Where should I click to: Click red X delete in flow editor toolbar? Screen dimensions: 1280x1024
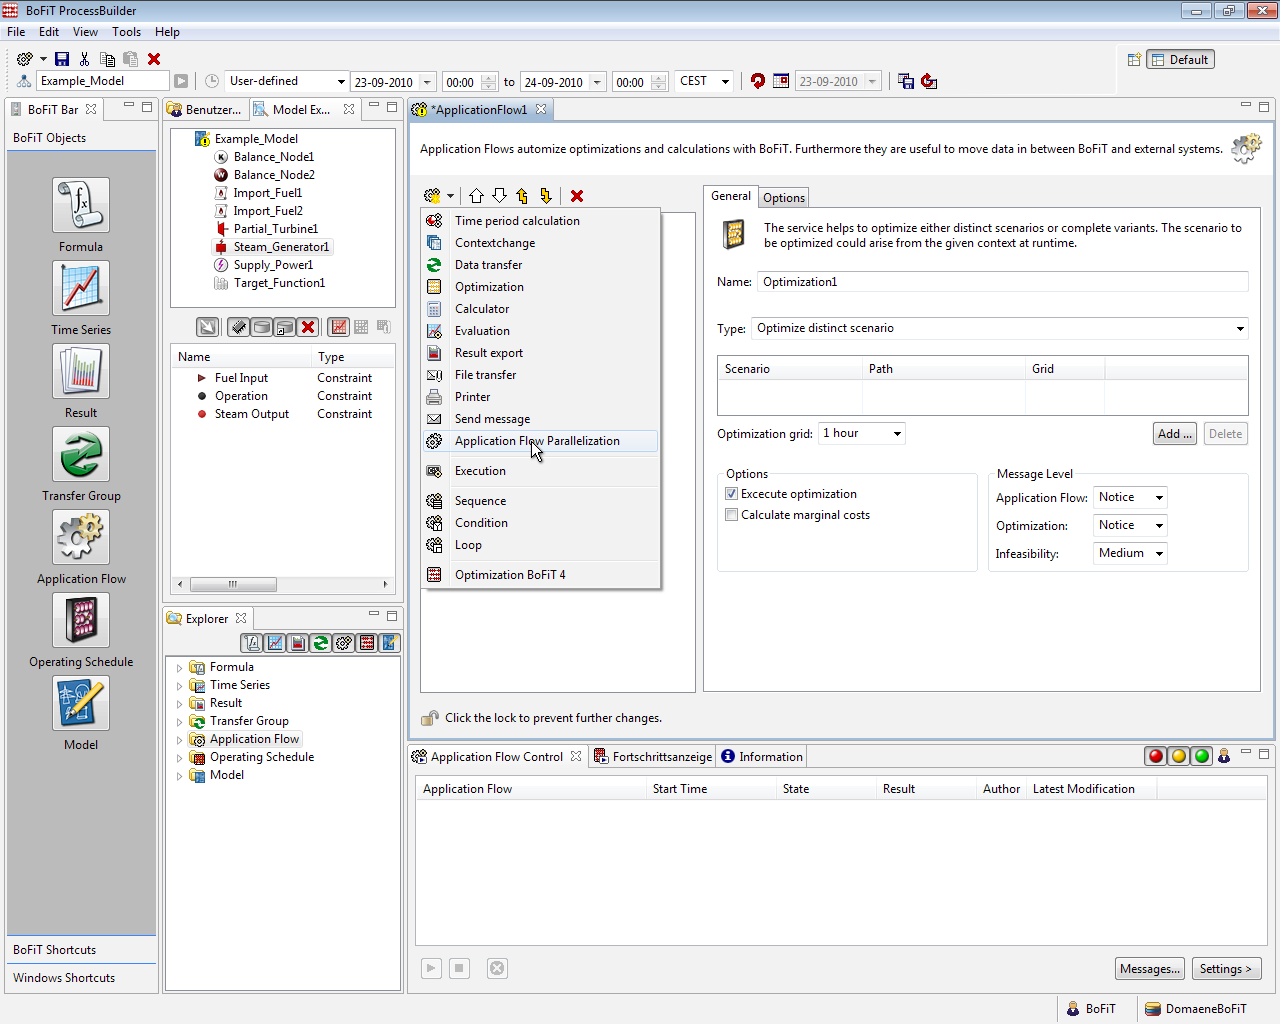pyautogui.click(x=577, y=196)
